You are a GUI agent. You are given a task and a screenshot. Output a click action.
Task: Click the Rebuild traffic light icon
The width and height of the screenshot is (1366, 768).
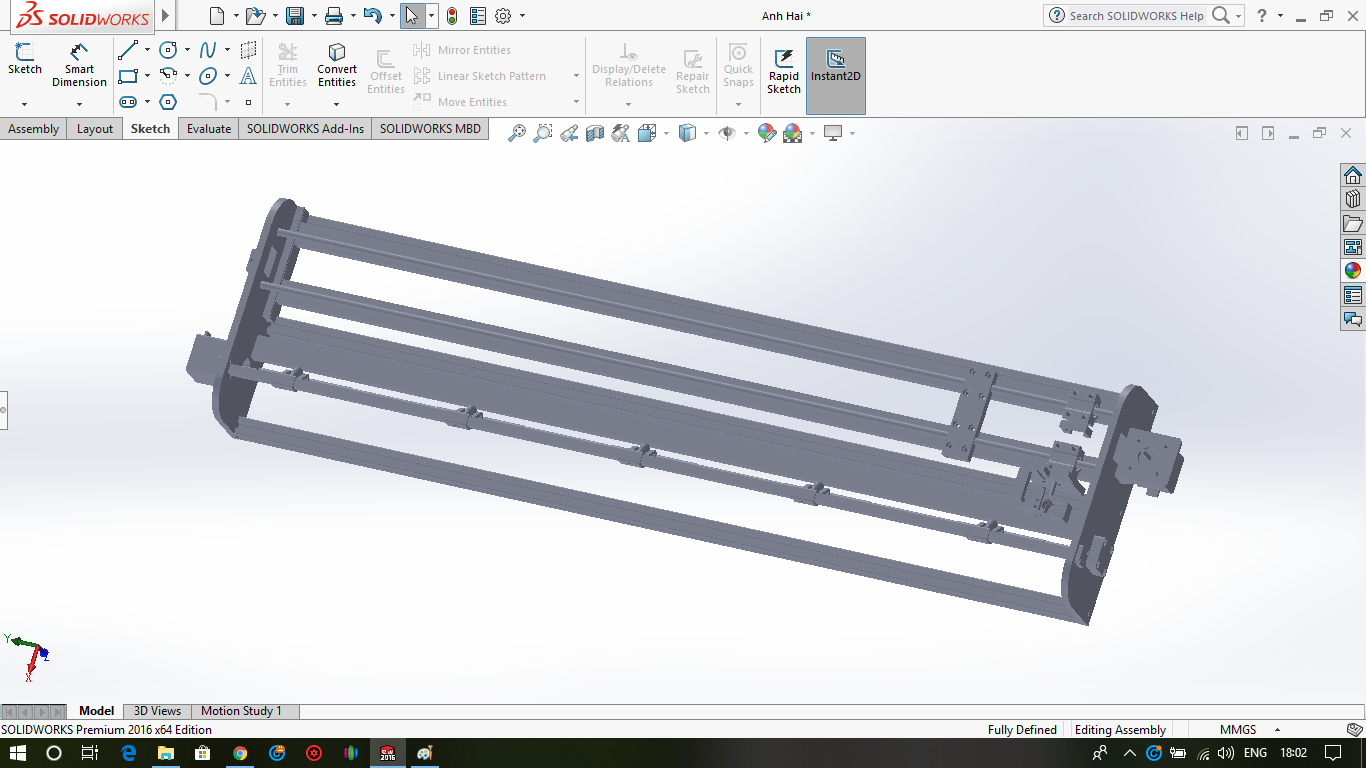(x=452, y=16)
